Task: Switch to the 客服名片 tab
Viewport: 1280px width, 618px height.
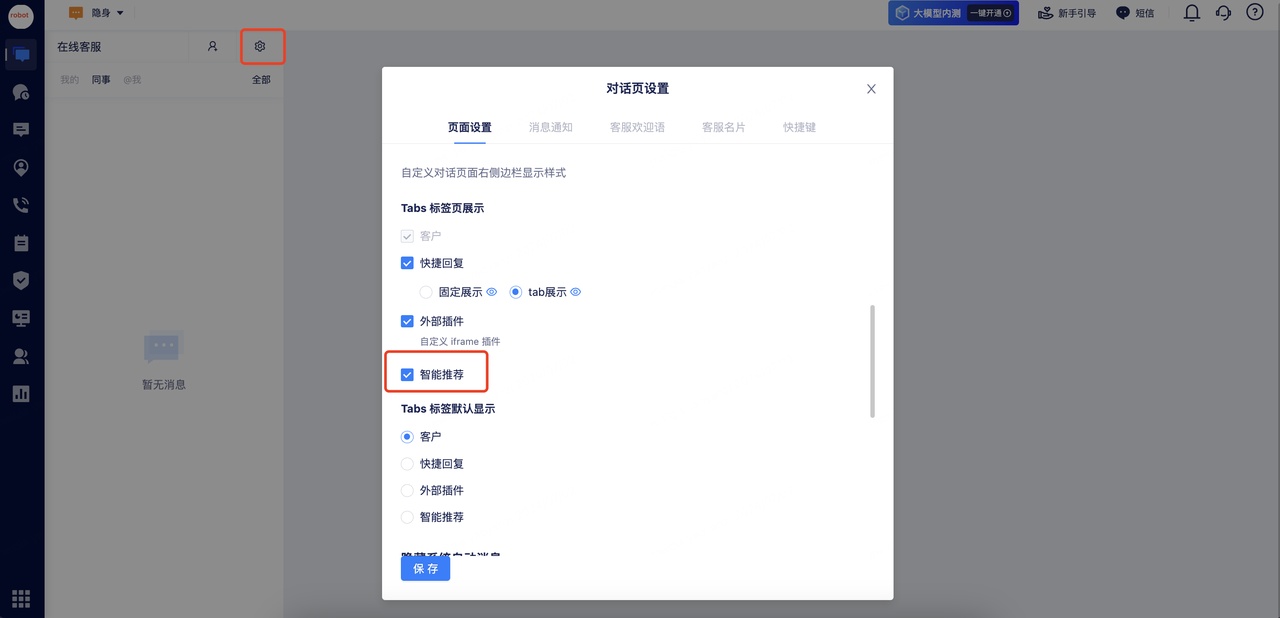Action: 724,127
